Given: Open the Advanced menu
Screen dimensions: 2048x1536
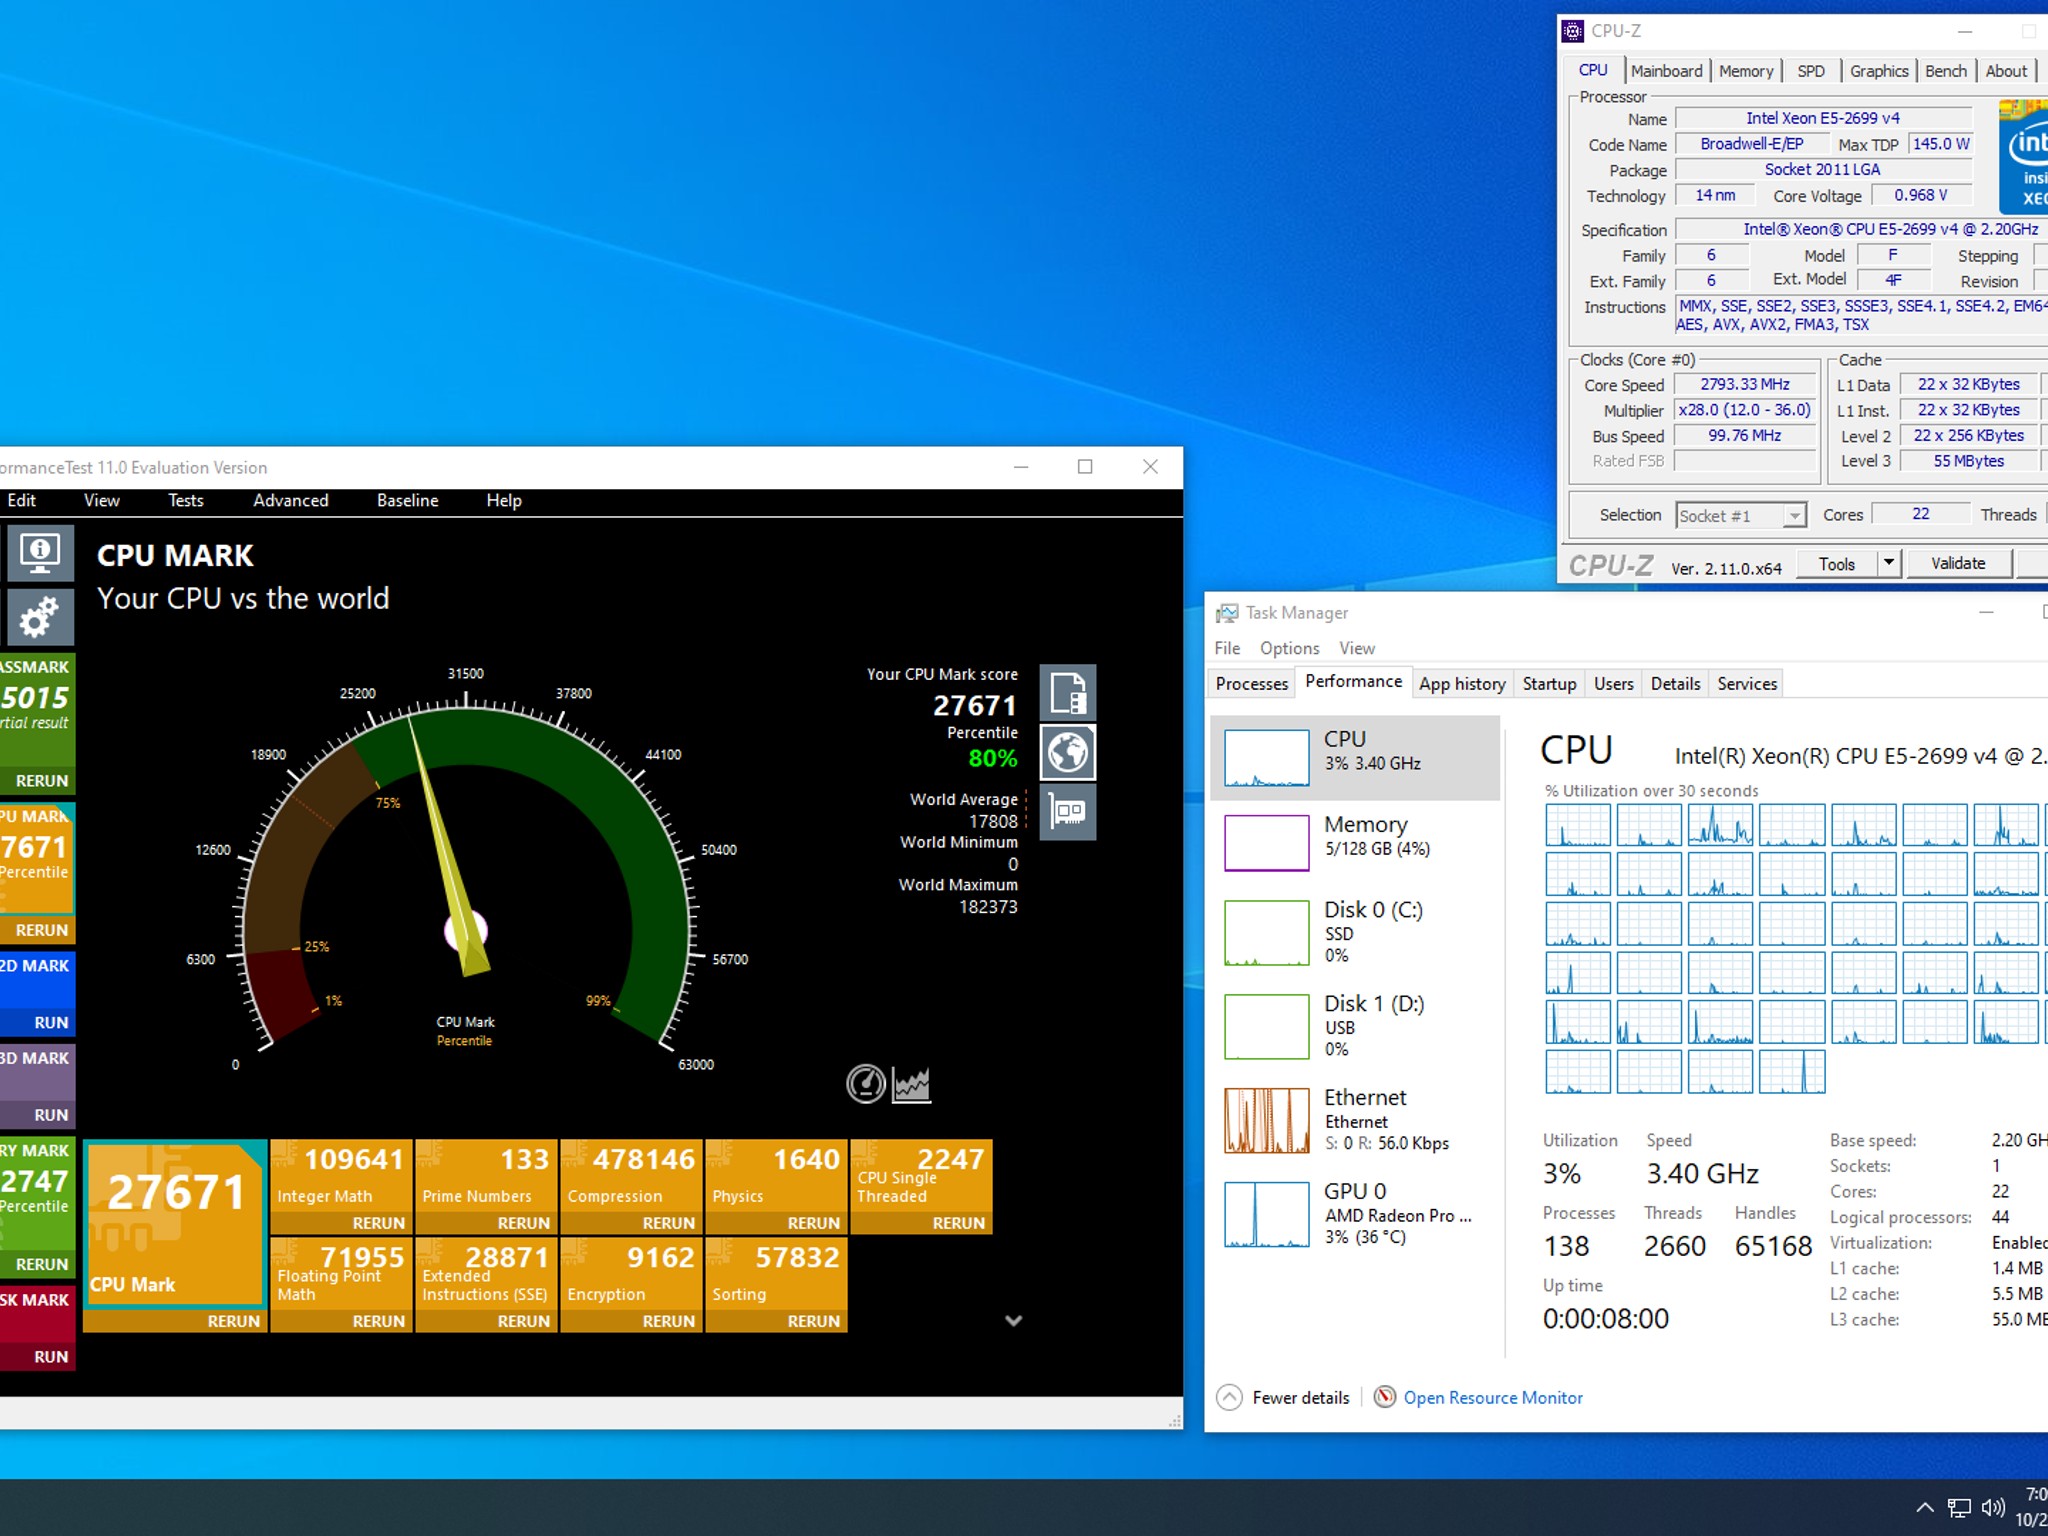Looking at the screenshot, I should point(290,500).
